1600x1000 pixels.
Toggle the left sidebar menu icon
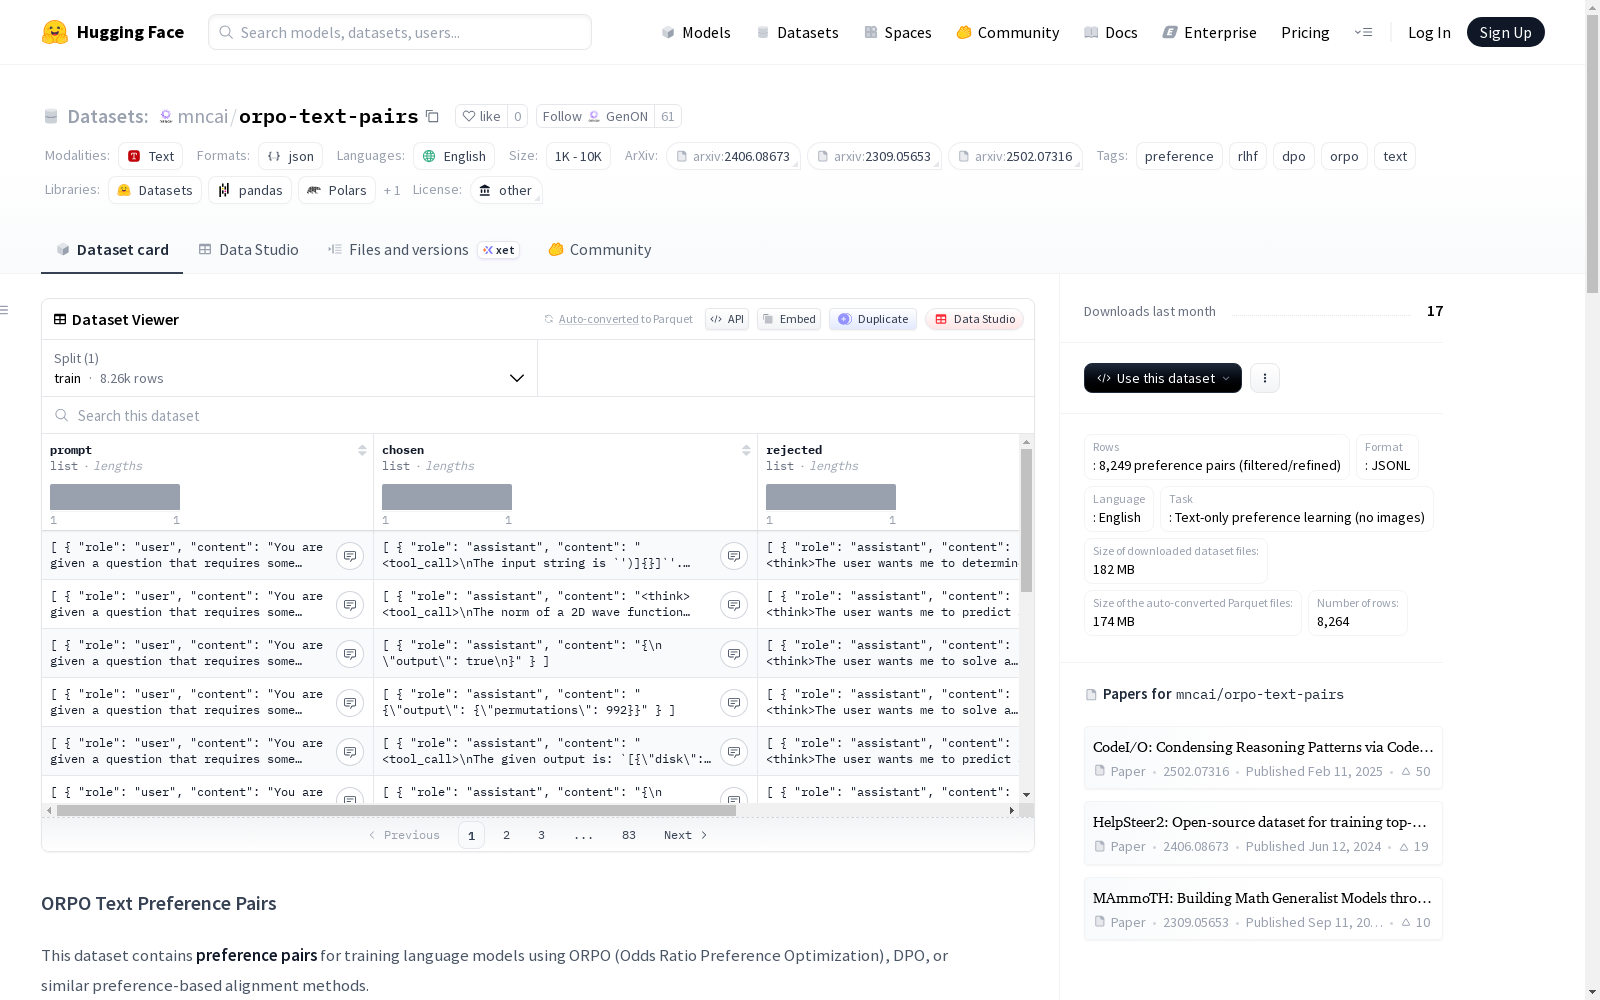click(x=5, y=310)
